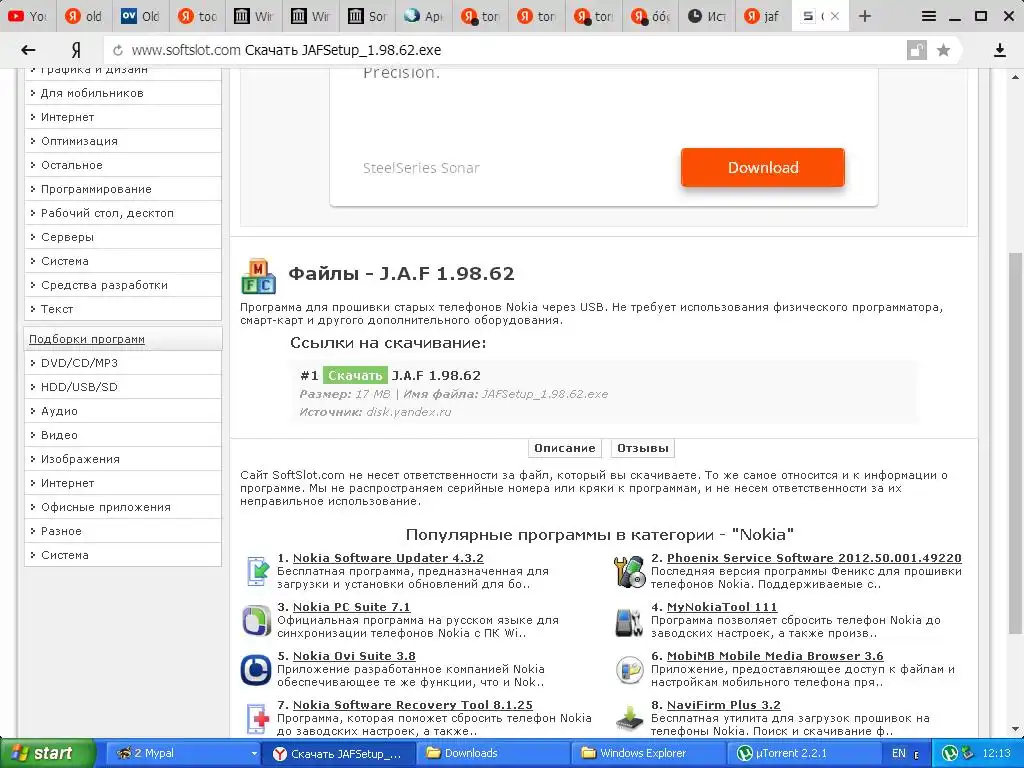Switch to the Yandex 'too' tab
This screenshot has height=768, width=1024.
197,16
